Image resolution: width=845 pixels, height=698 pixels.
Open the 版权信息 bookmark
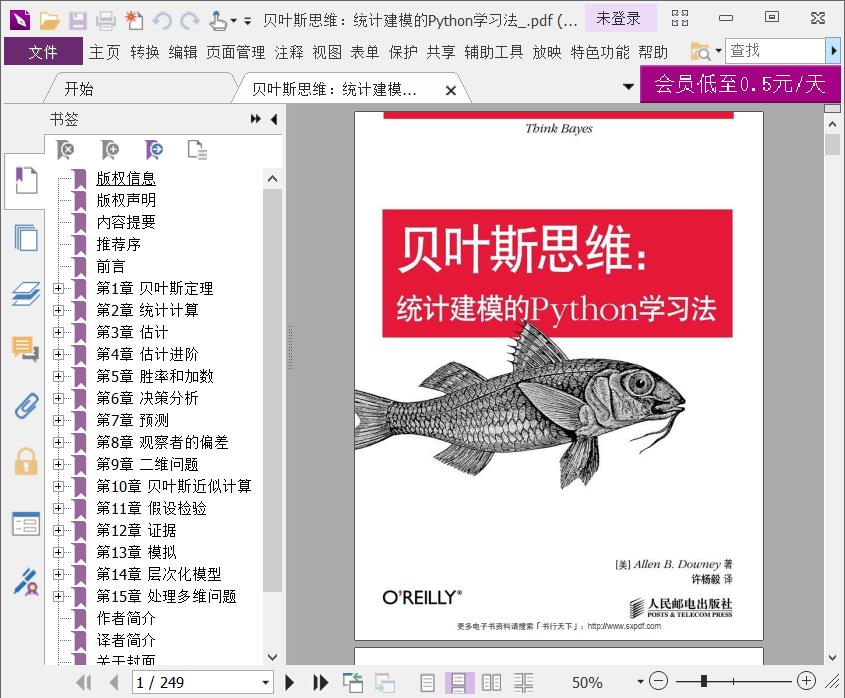(x=126, y=178)
